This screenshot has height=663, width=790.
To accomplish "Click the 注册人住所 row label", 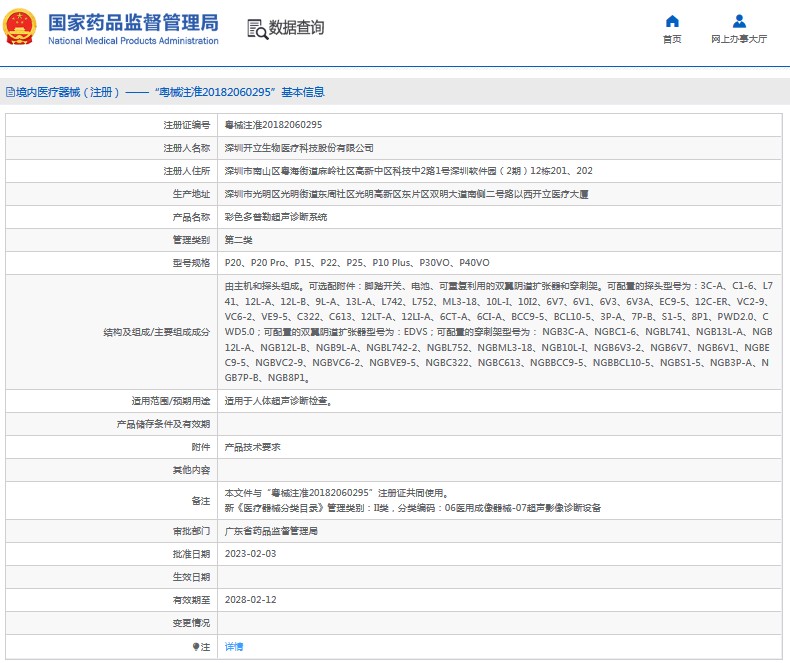I will pos(186,171).
